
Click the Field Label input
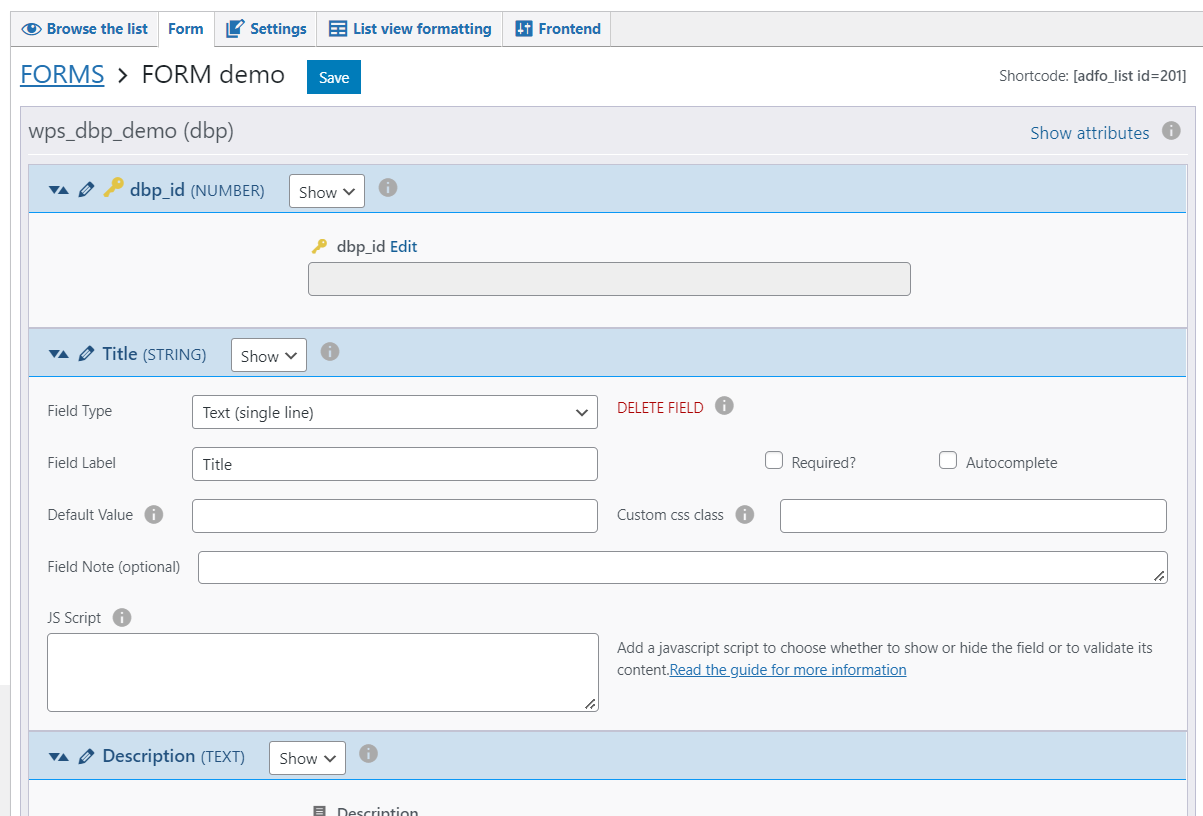394,464
